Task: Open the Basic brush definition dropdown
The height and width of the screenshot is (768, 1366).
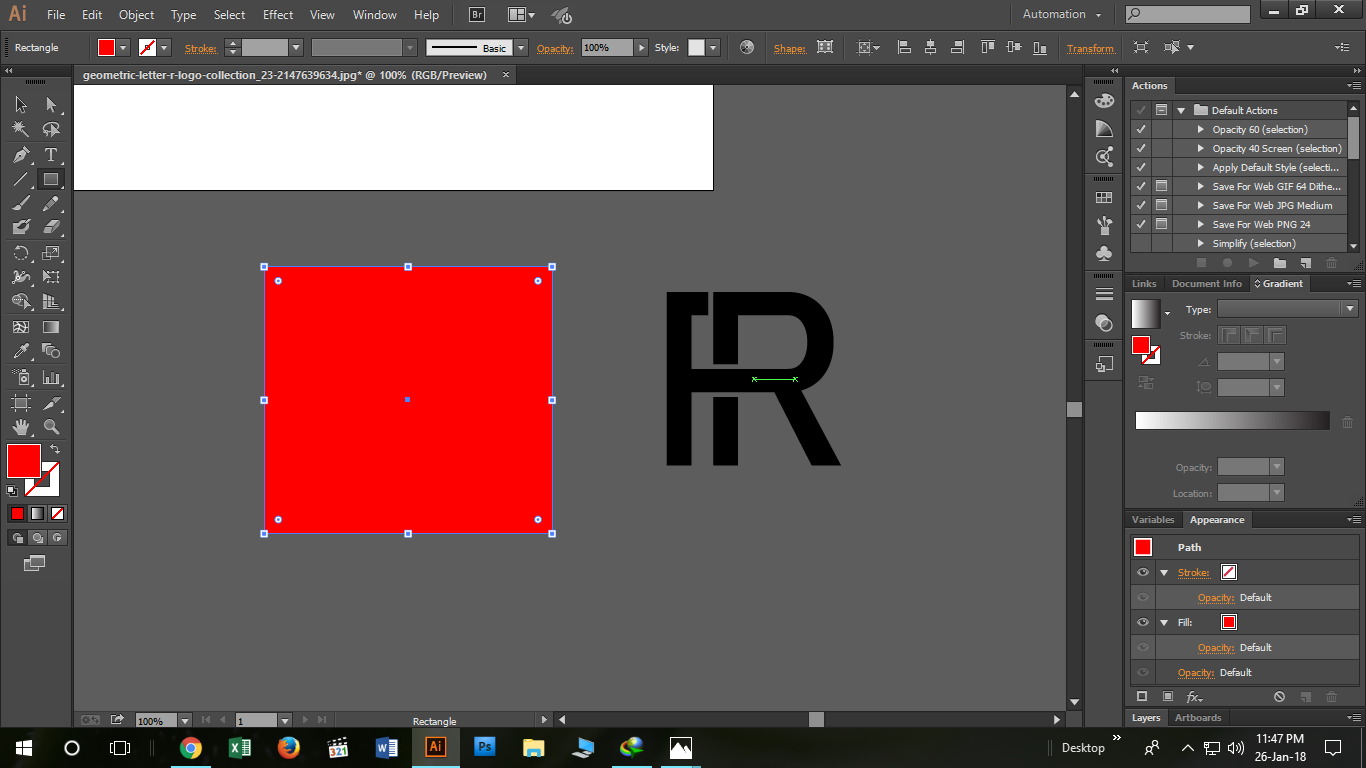Action: [521, 47]
